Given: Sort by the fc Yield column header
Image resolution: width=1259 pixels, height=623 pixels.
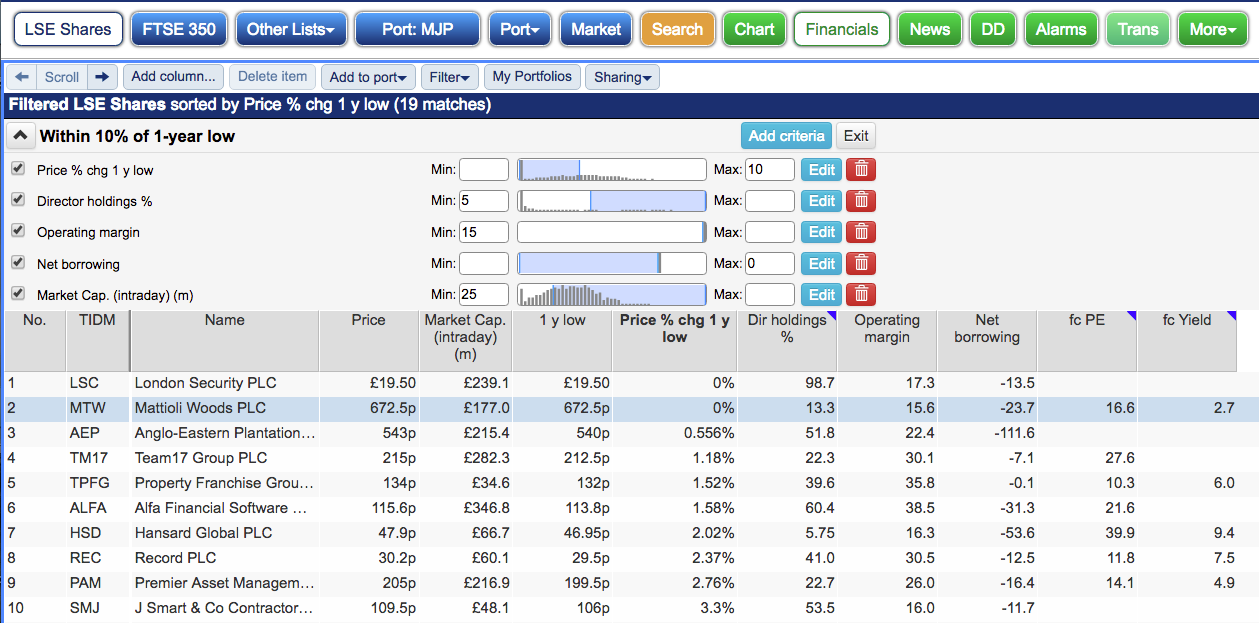Looking at the screenshot, I should click(x=1187, y=341).
